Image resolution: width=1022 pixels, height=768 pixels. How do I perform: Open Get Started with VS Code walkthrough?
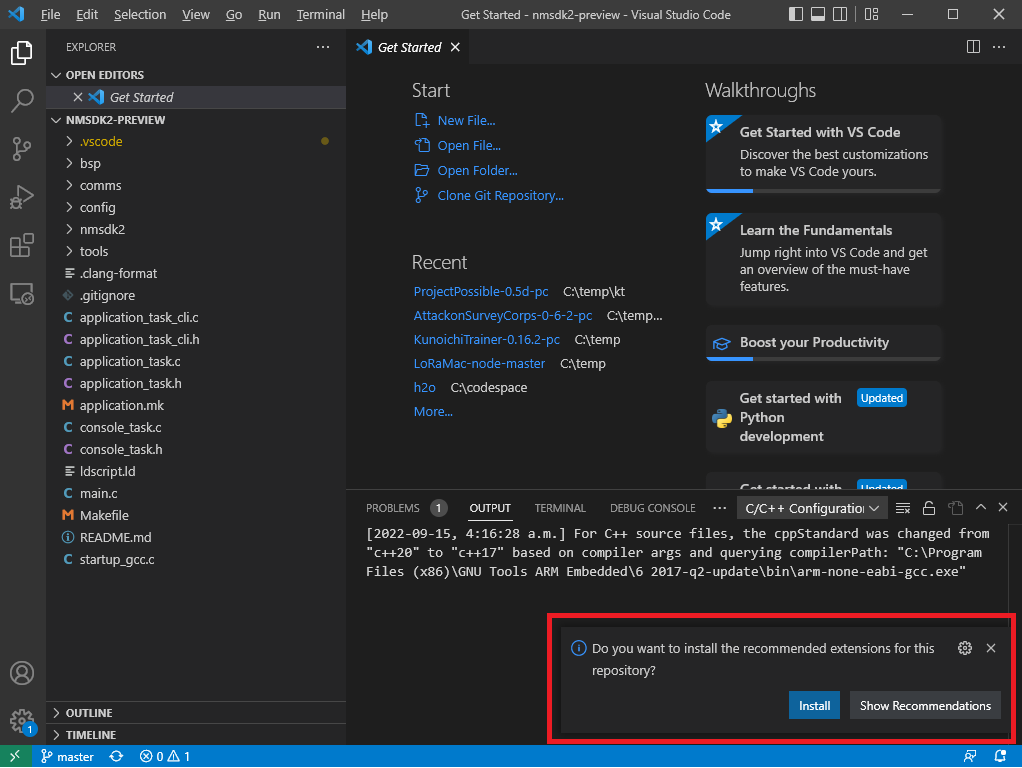(x=823, y=153)
